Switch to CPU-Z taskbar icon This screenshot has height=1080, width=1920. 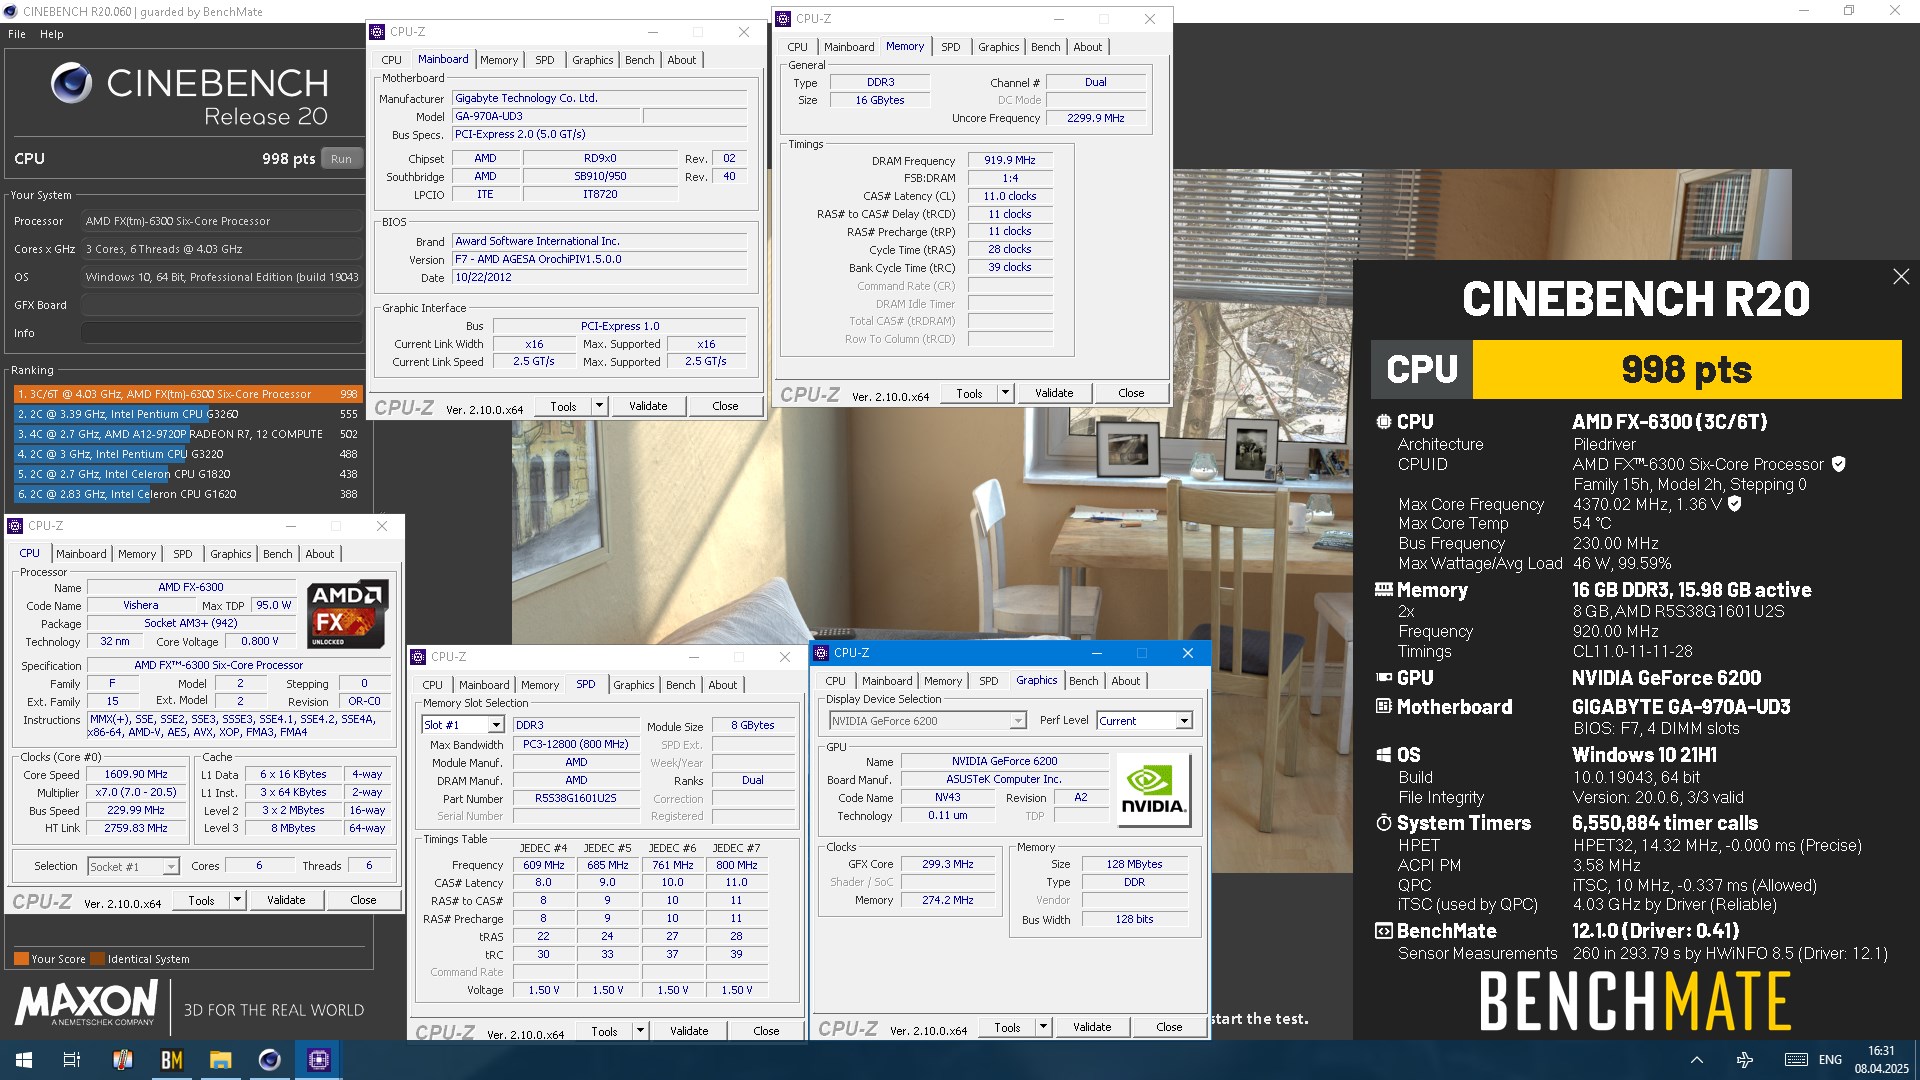point(319,1060)
